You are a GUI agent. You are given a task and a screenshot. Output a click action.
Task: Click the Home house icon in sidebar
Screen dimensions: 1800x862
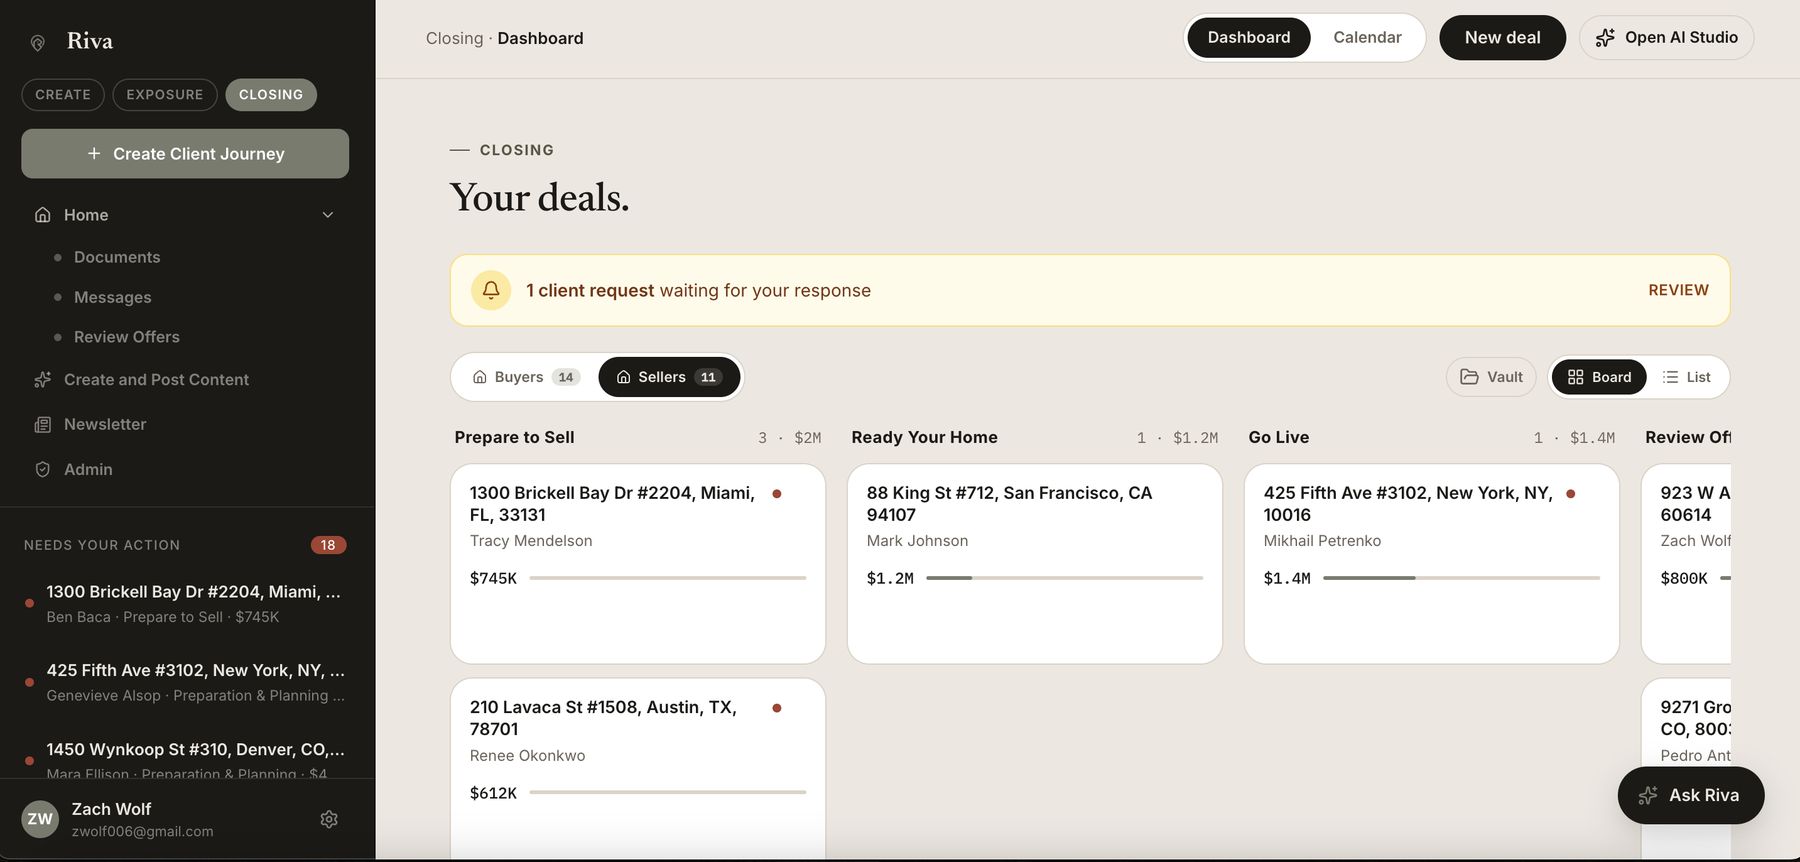click(42, 215)
